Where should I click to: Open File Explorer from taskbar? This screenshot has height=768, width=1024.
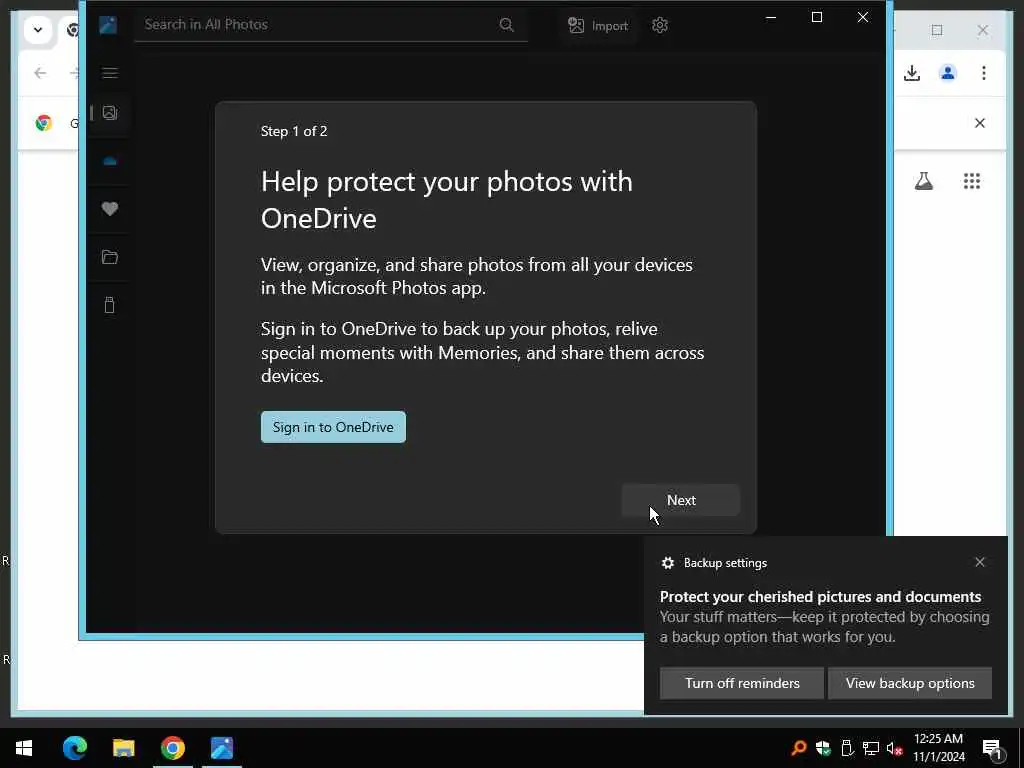point(123,748)
